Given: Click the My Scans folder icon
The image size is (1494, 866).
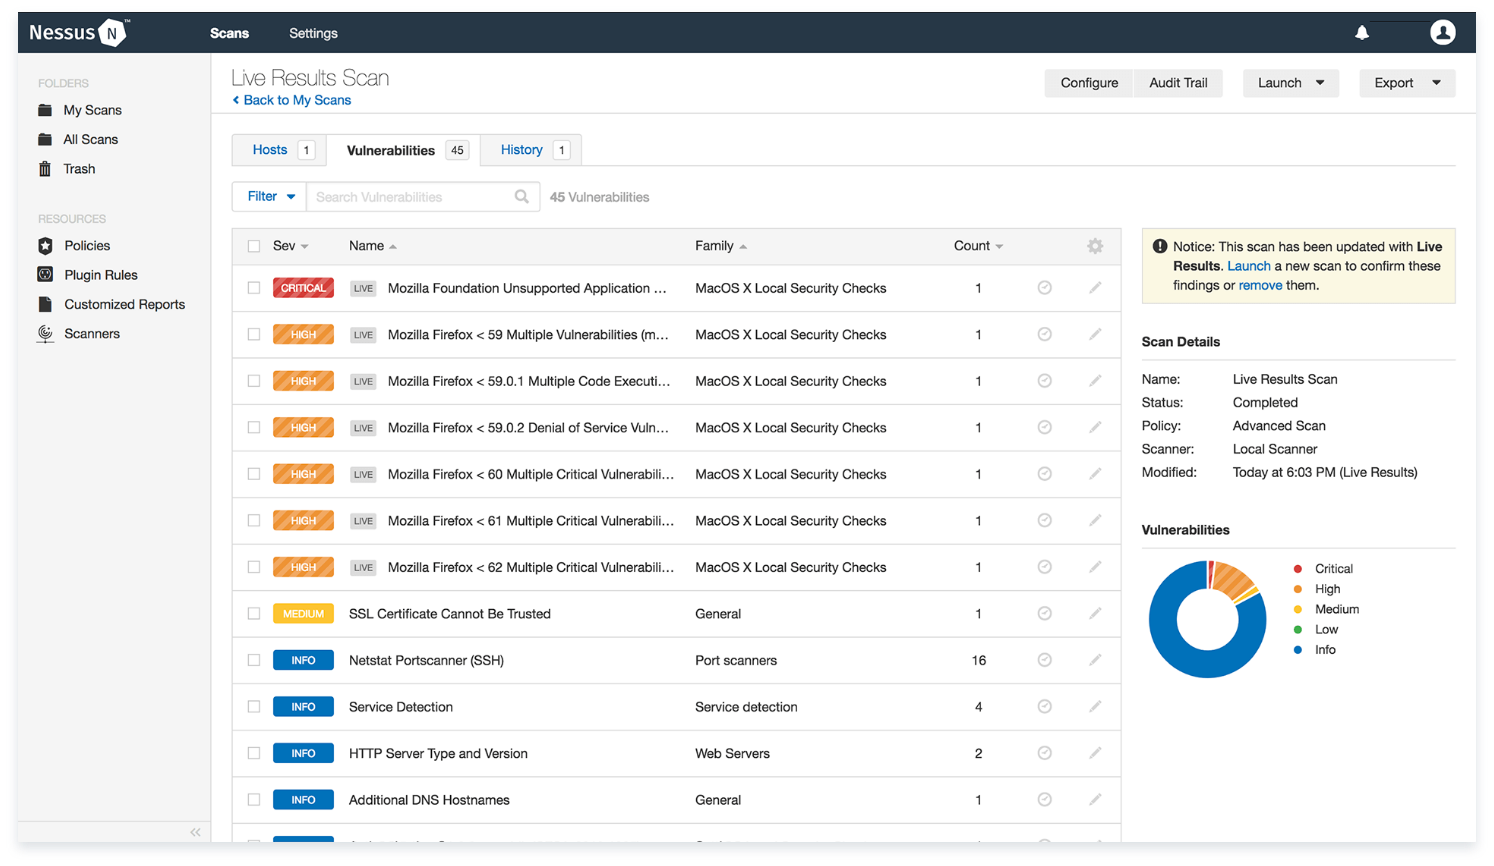Looking at the screenshot, I should (x=45, y=110).
